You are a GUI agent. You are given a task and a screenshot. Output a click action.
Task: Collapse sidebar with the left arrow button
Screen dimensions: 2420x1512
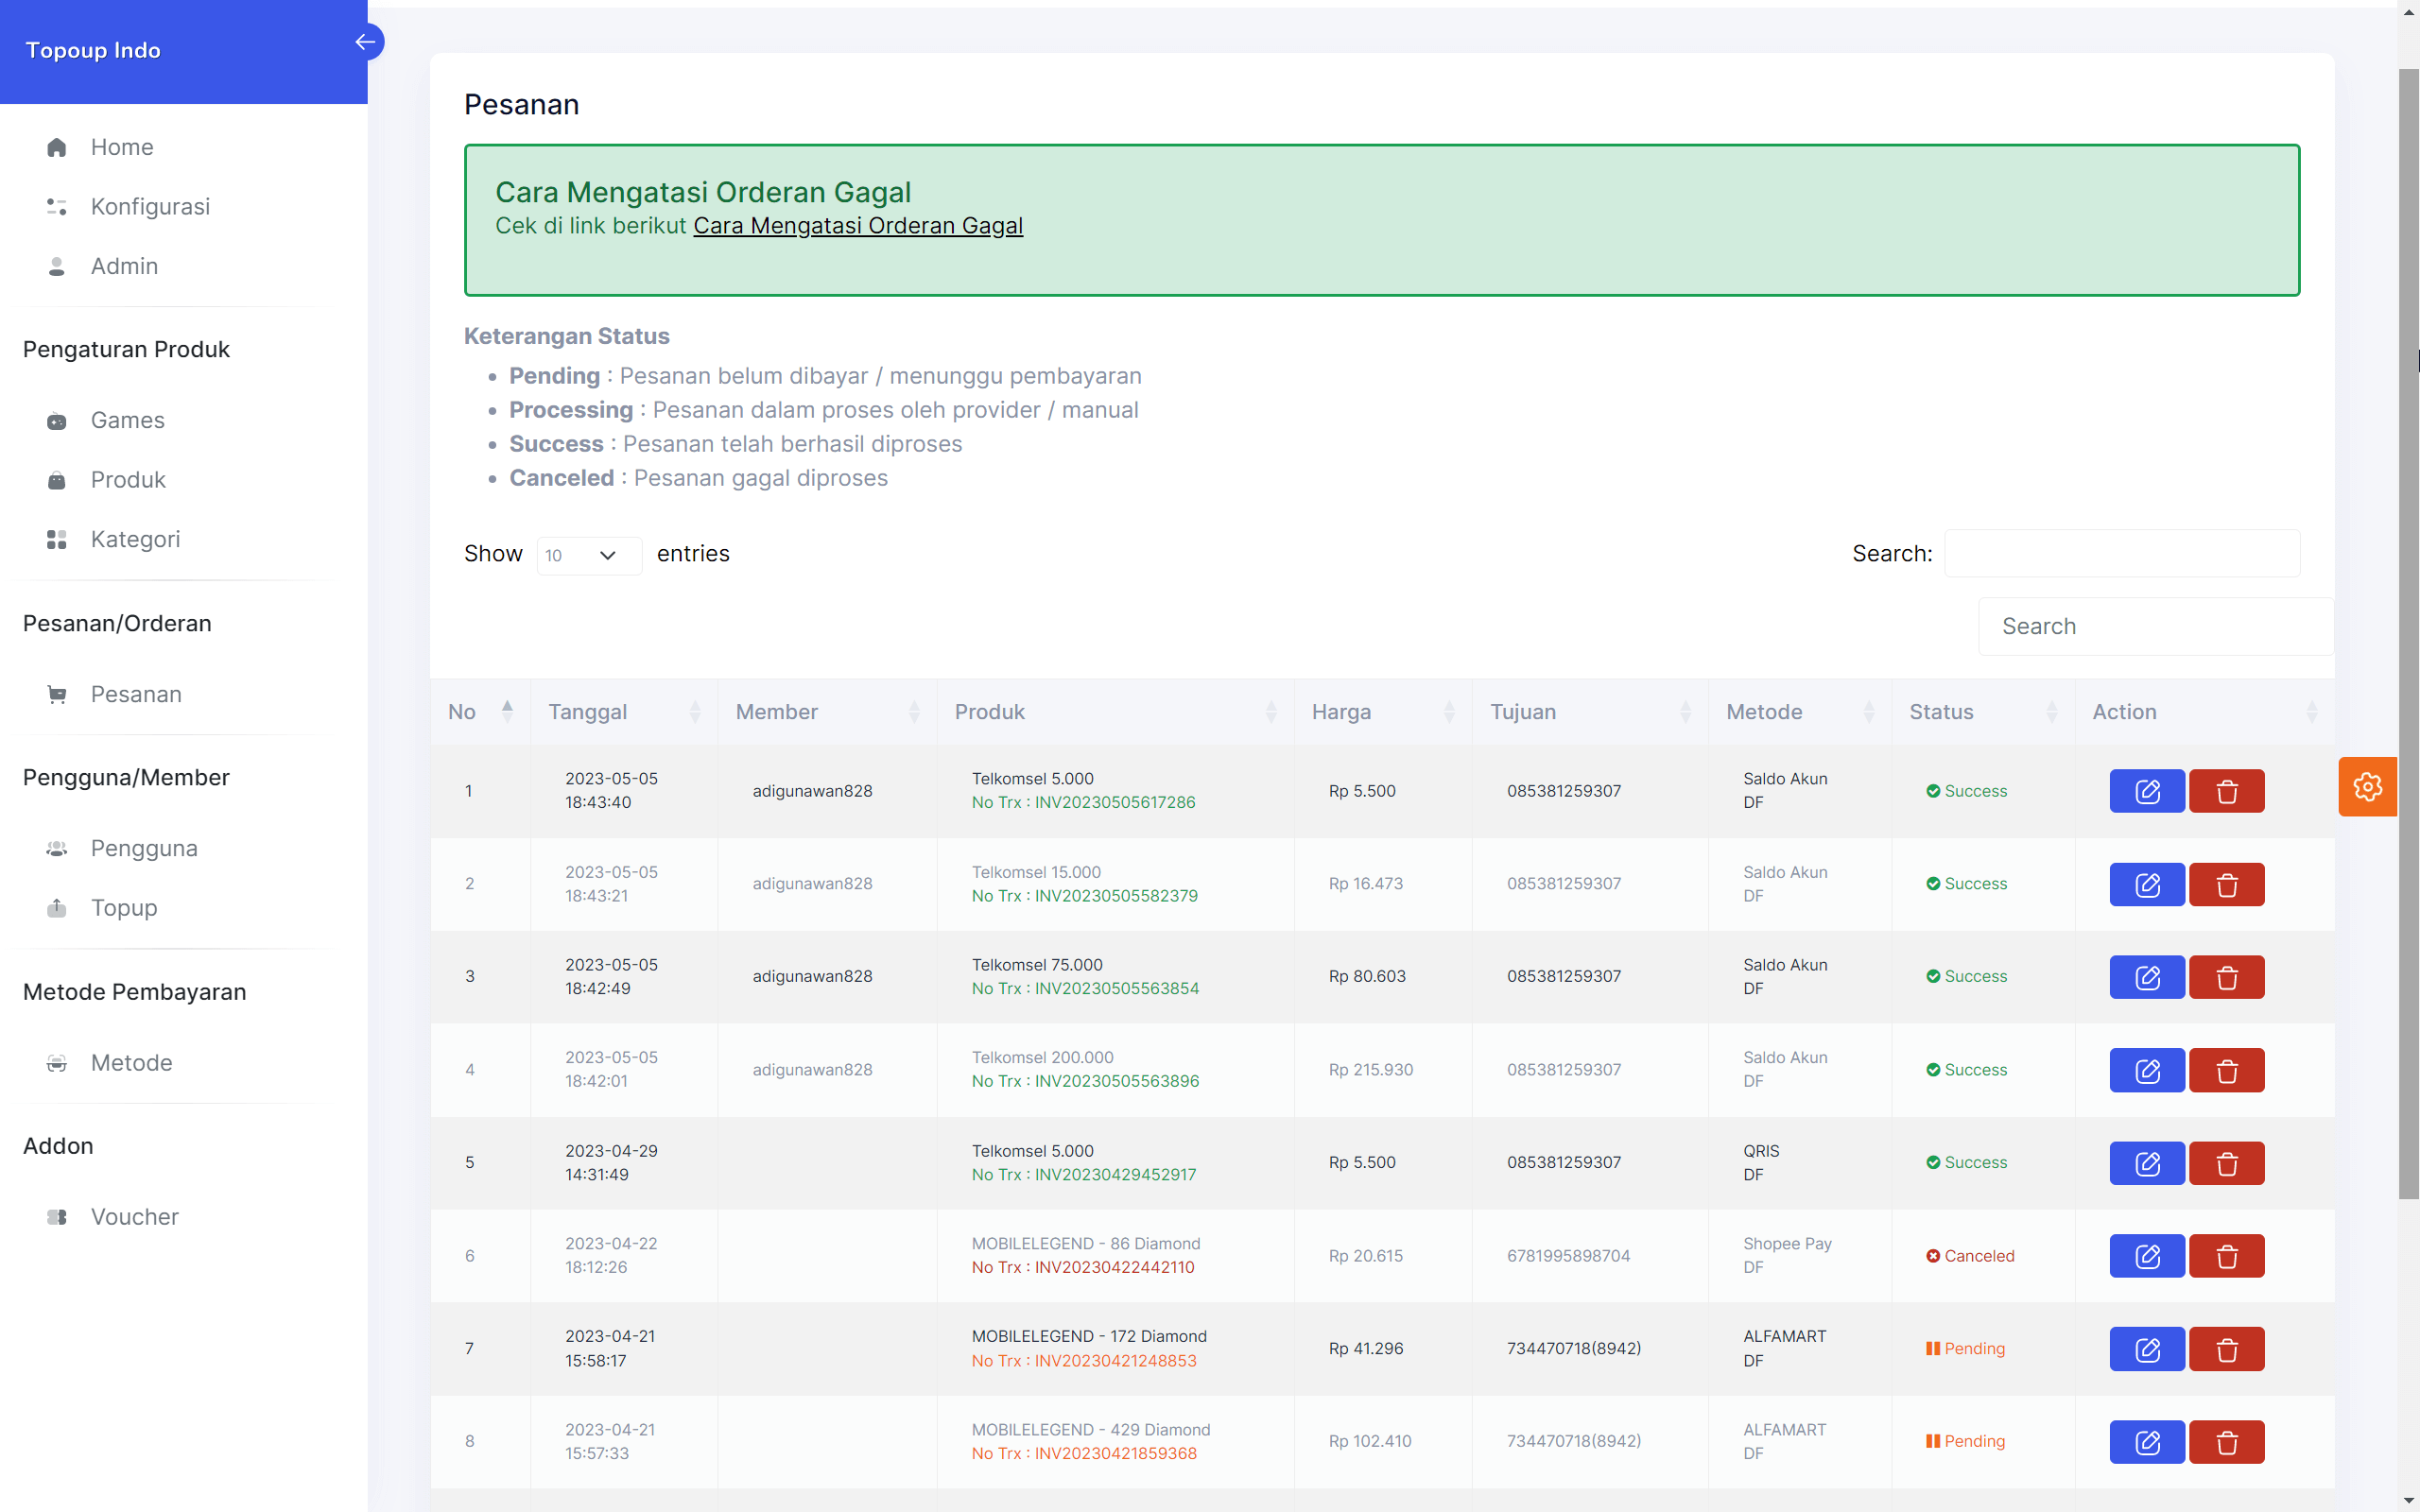pos(366,42)
